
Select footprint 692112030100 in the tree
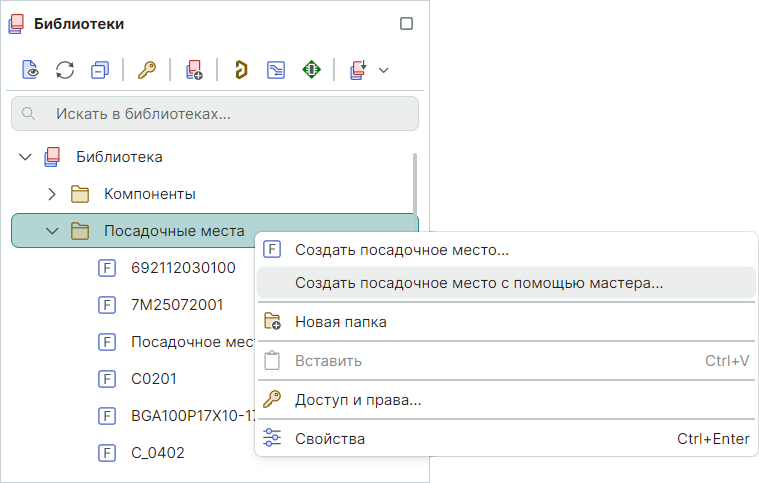183,268
